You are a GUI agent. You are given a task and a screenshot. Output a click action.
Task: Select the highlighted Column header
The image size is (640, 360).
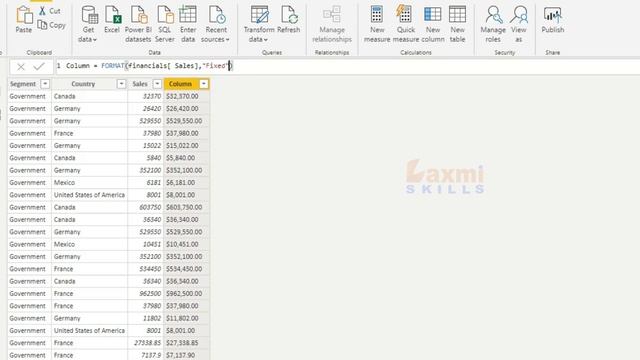point(180,84)
